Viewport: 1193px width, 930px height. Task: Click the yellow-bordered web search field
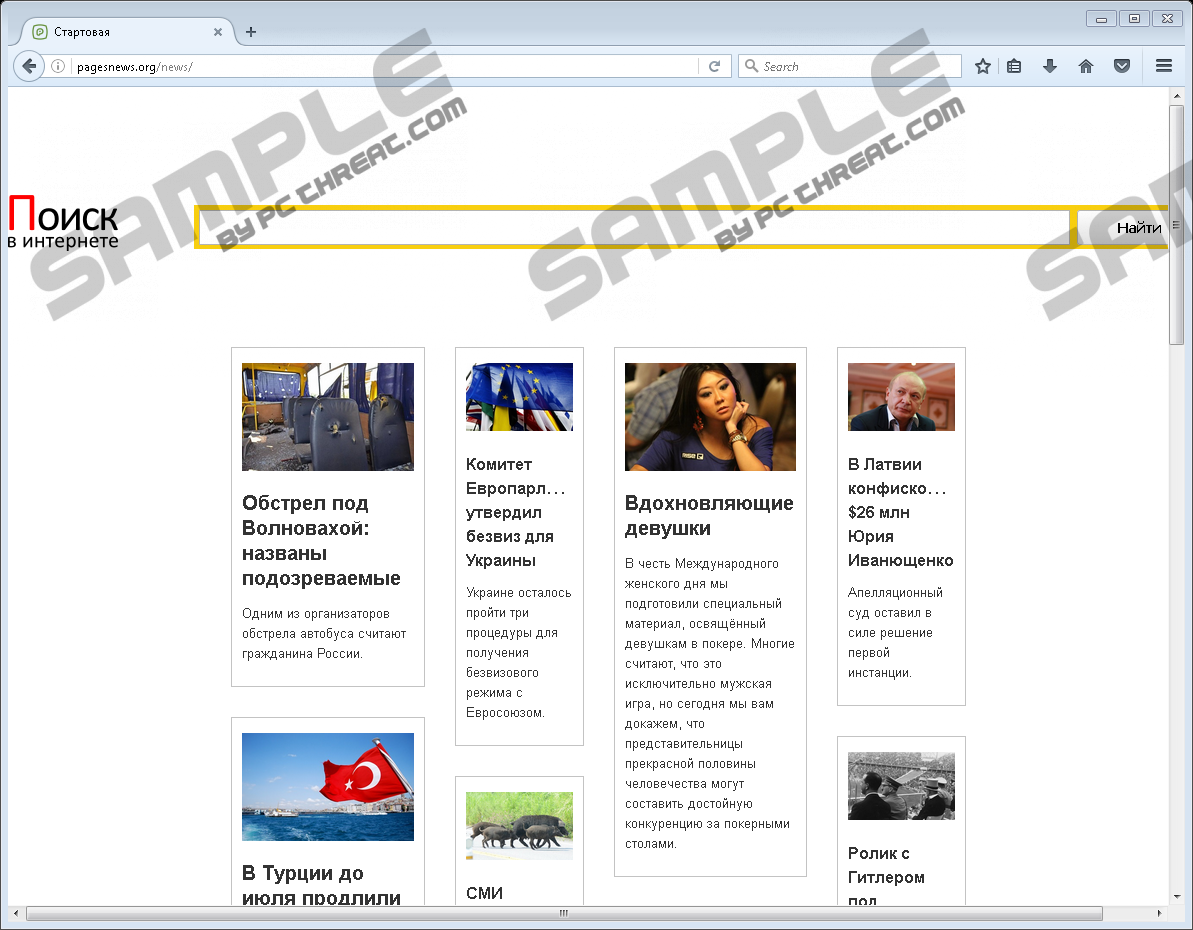coord(634,228)
